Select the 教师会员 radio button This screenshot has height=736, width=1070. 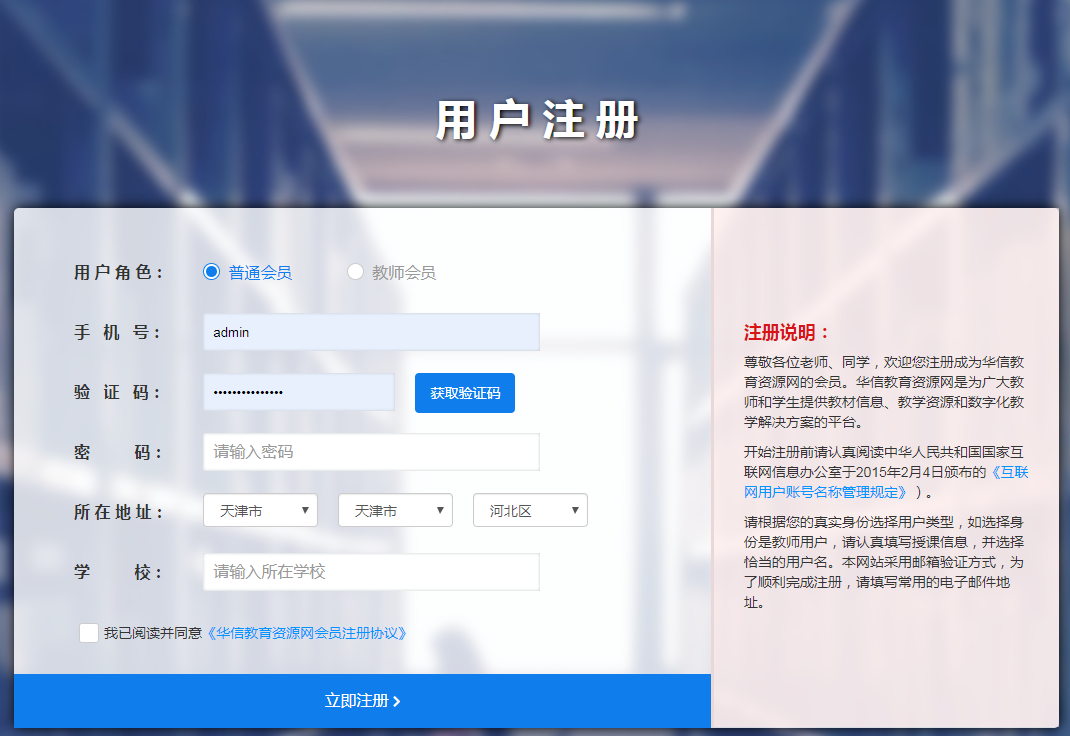coord(355,272)
